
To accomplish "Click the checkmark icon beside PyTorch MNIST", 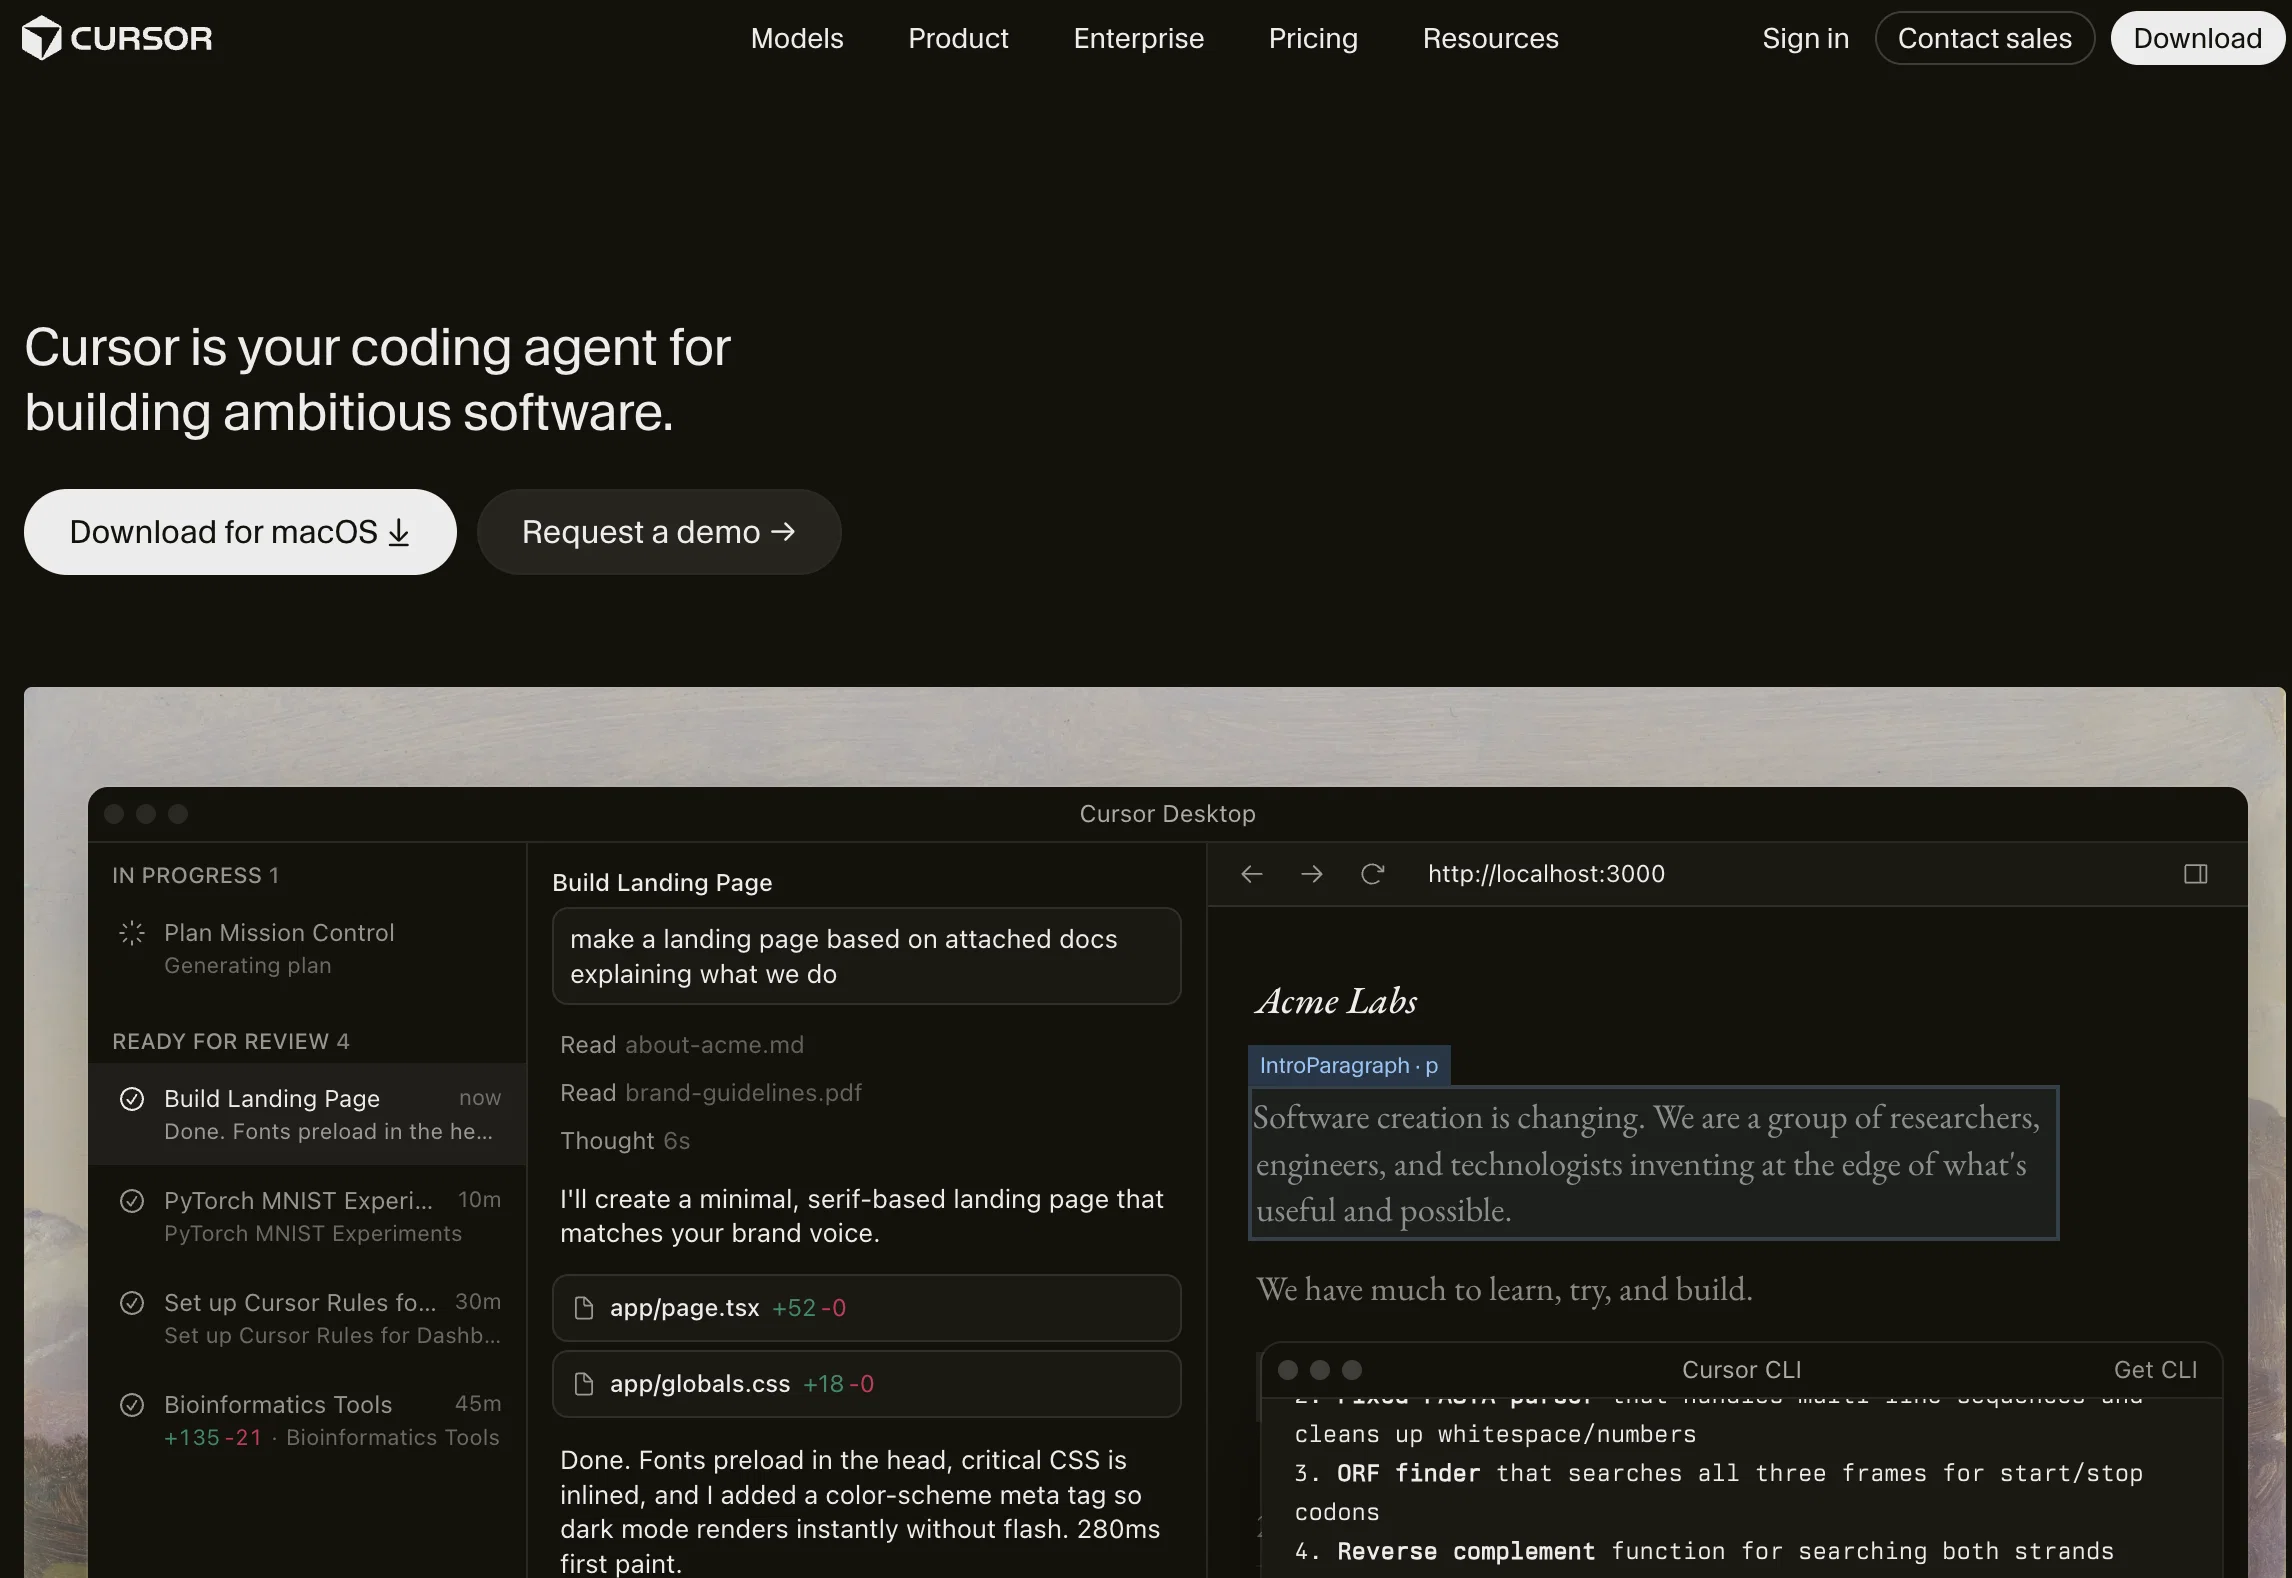I will [x=132, y=1201].
